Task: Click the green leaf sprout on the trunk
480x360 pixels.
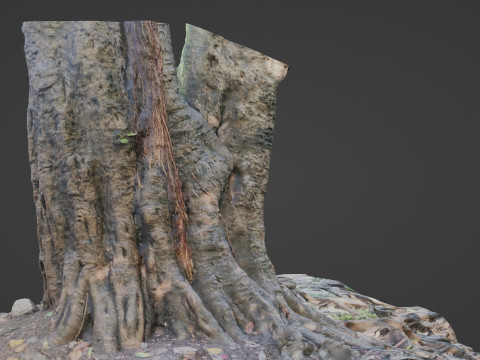Action: tap(127, 138)
